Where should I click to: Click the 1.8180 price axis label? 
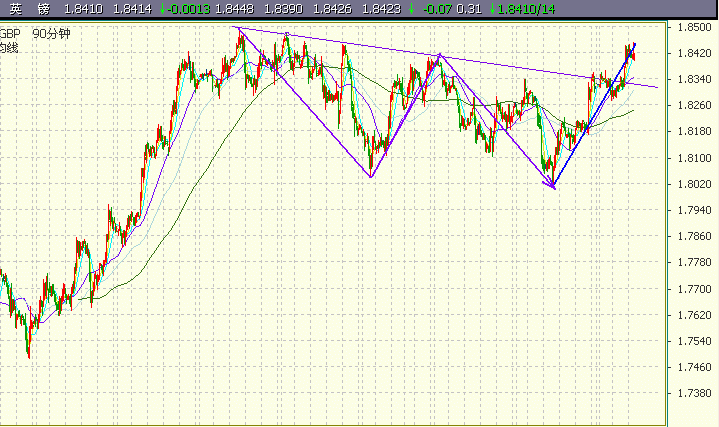coord(694,132)
